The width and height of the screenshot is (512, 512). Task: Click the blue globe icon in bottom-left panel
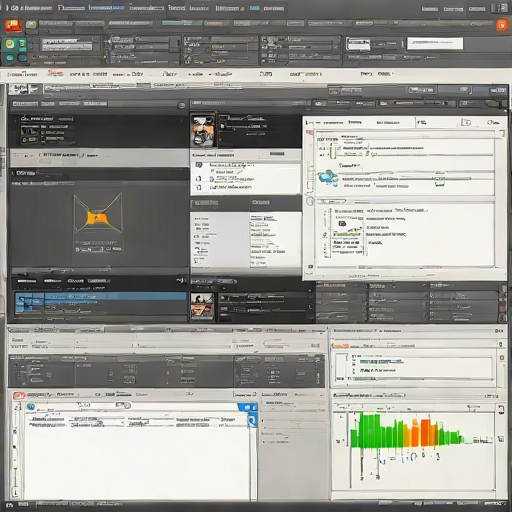click(31, 406)
